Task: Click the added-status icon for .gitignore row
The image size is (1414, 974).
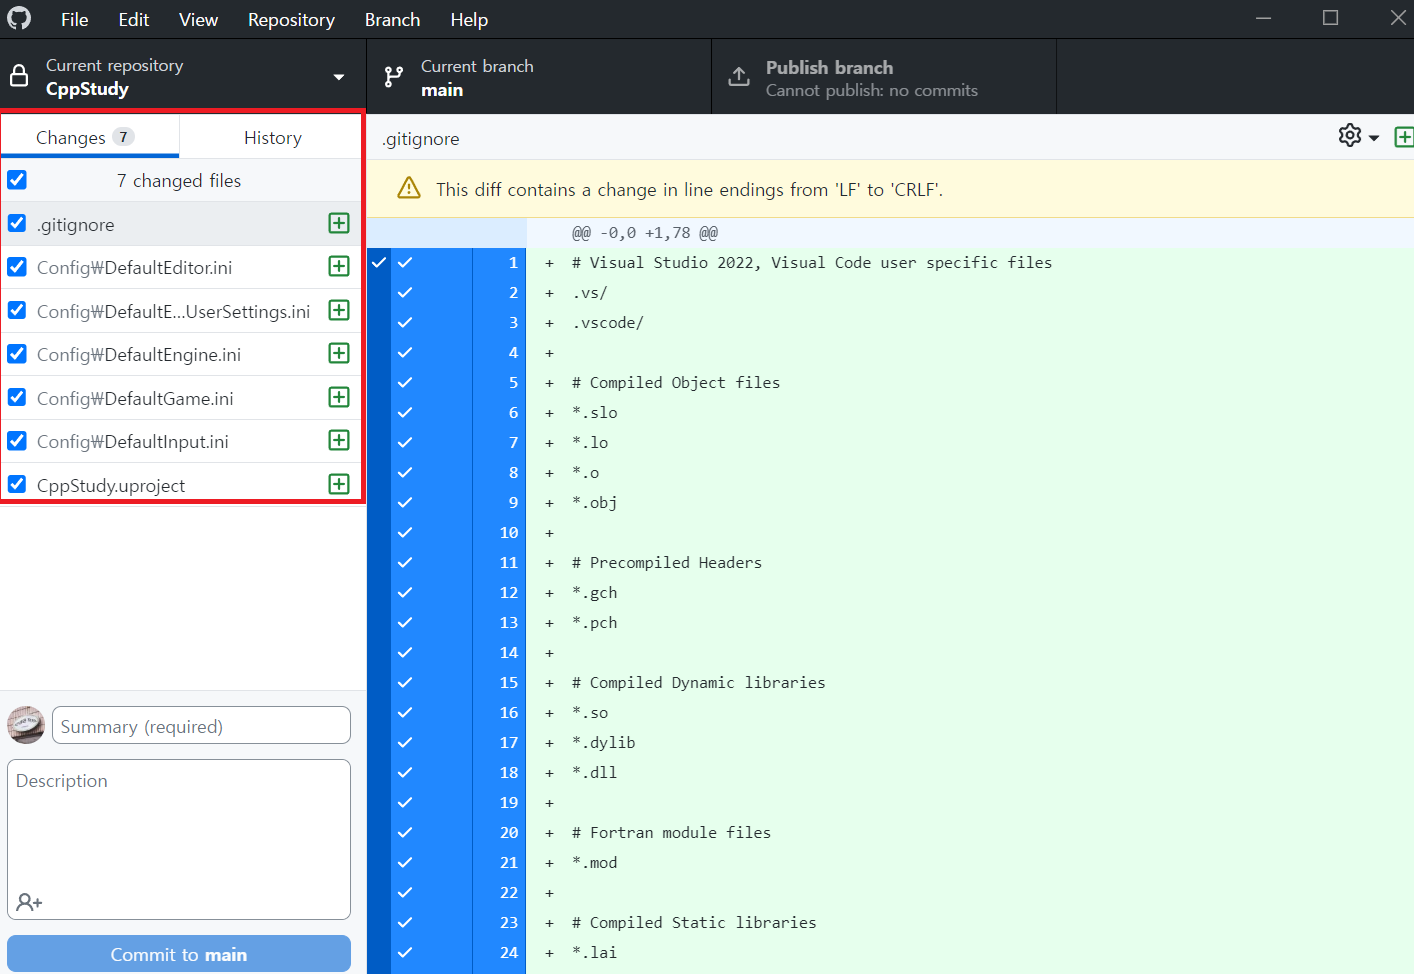Action: tap(339, 223)
